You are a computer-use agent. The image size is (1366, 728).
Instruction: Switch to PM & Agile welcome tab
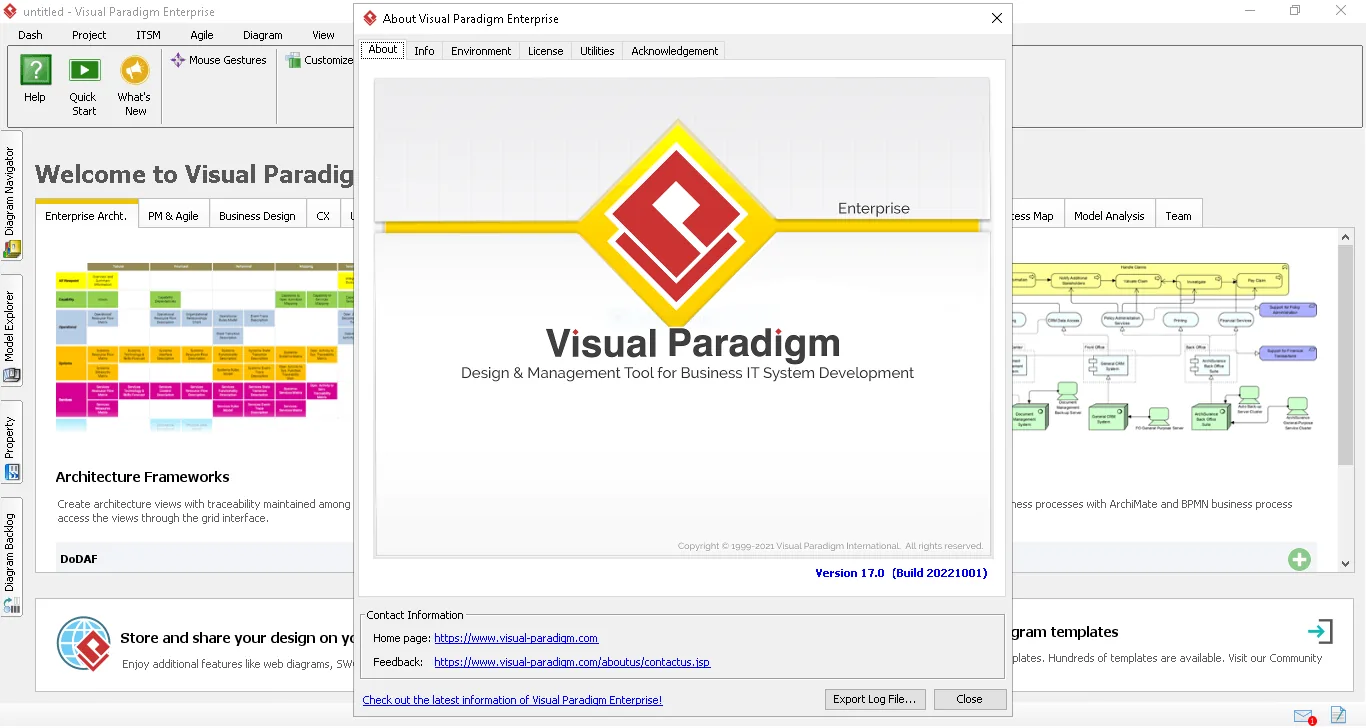pyautogui.click(x=173, y=216)
